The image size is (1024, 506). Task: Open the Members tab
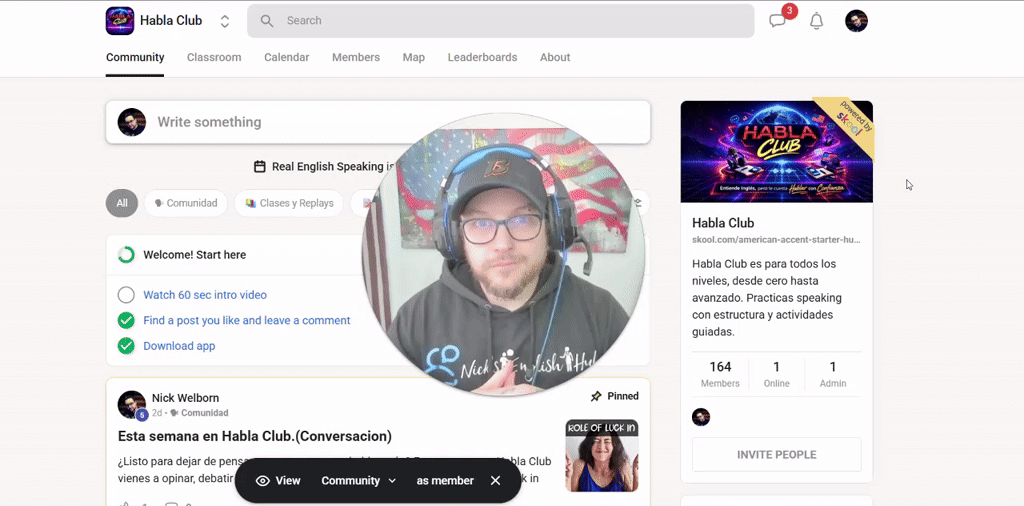pyautogui.click(x=356, y=57)
